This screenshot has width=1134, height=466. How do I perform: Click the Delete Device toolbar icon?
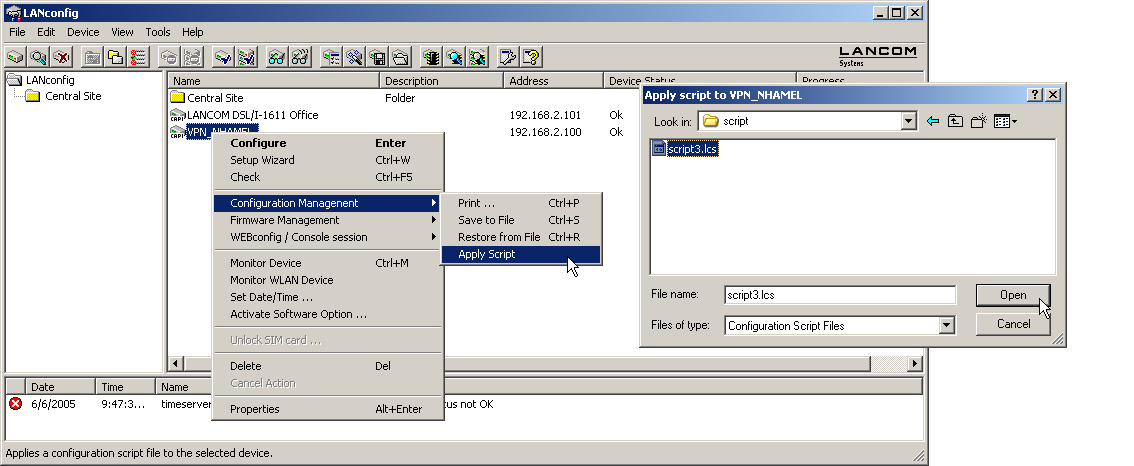point(62,57)
